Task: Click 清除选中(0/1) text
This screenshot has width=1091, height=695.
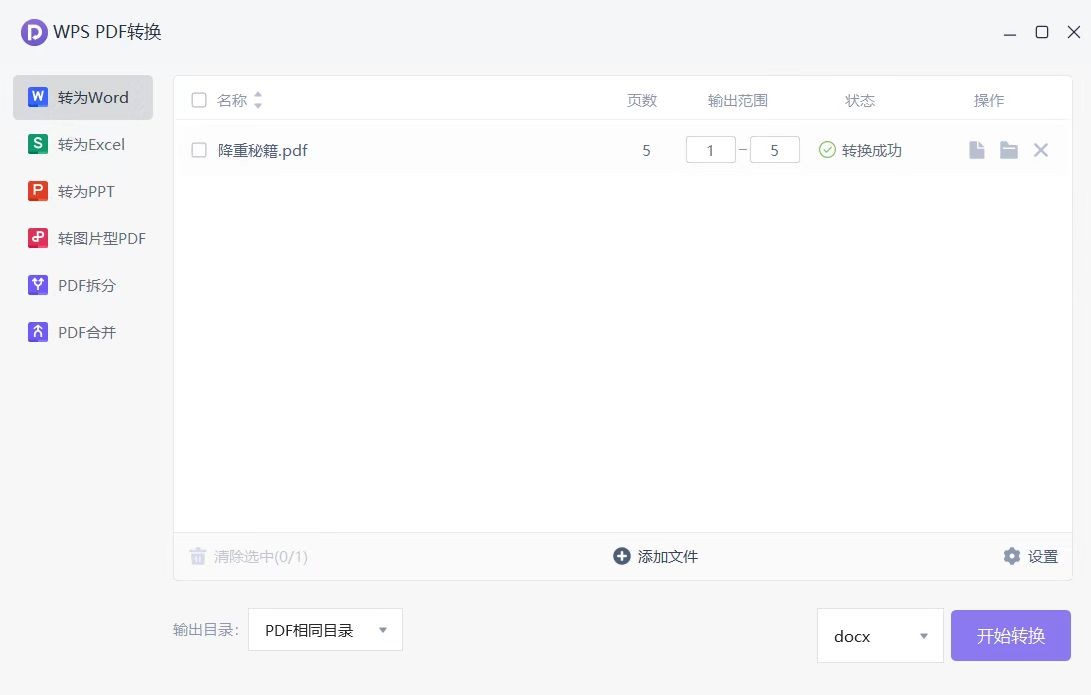Action: [x=260, y=557]
